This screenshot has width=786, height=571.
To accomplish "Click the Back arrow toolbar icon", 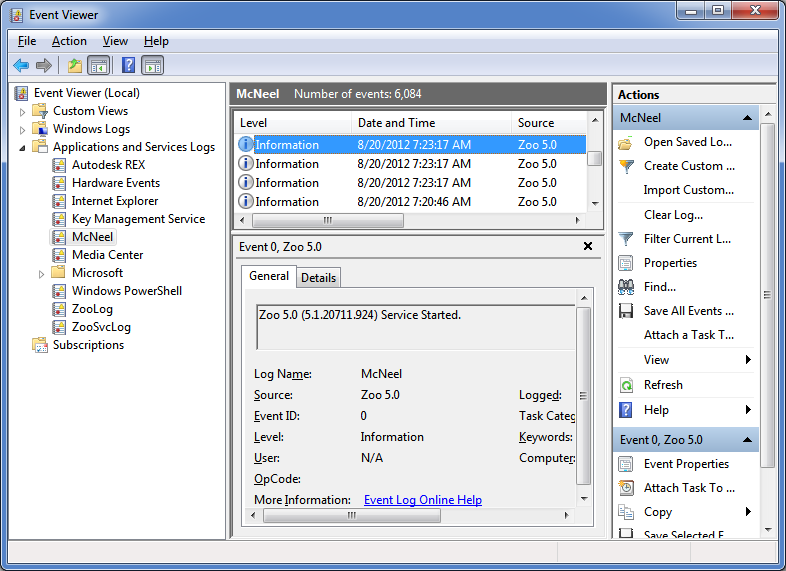I will point(21,65).
